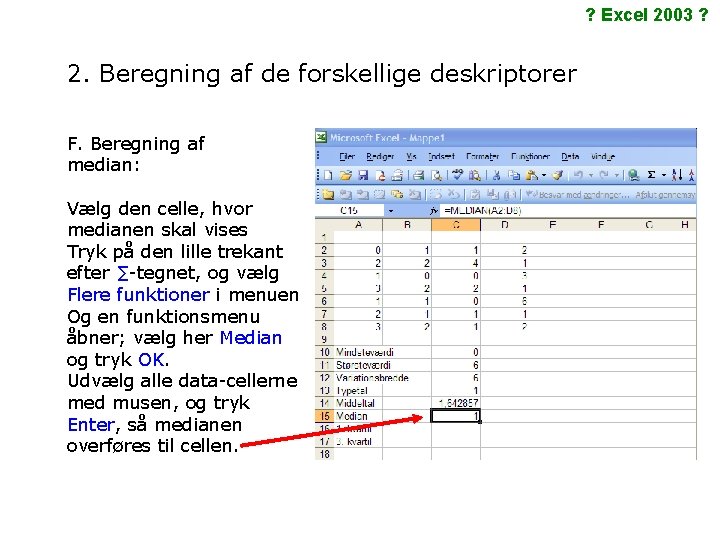
Task: Select highlighted row 15 header
Action: [x=324, y=416]
